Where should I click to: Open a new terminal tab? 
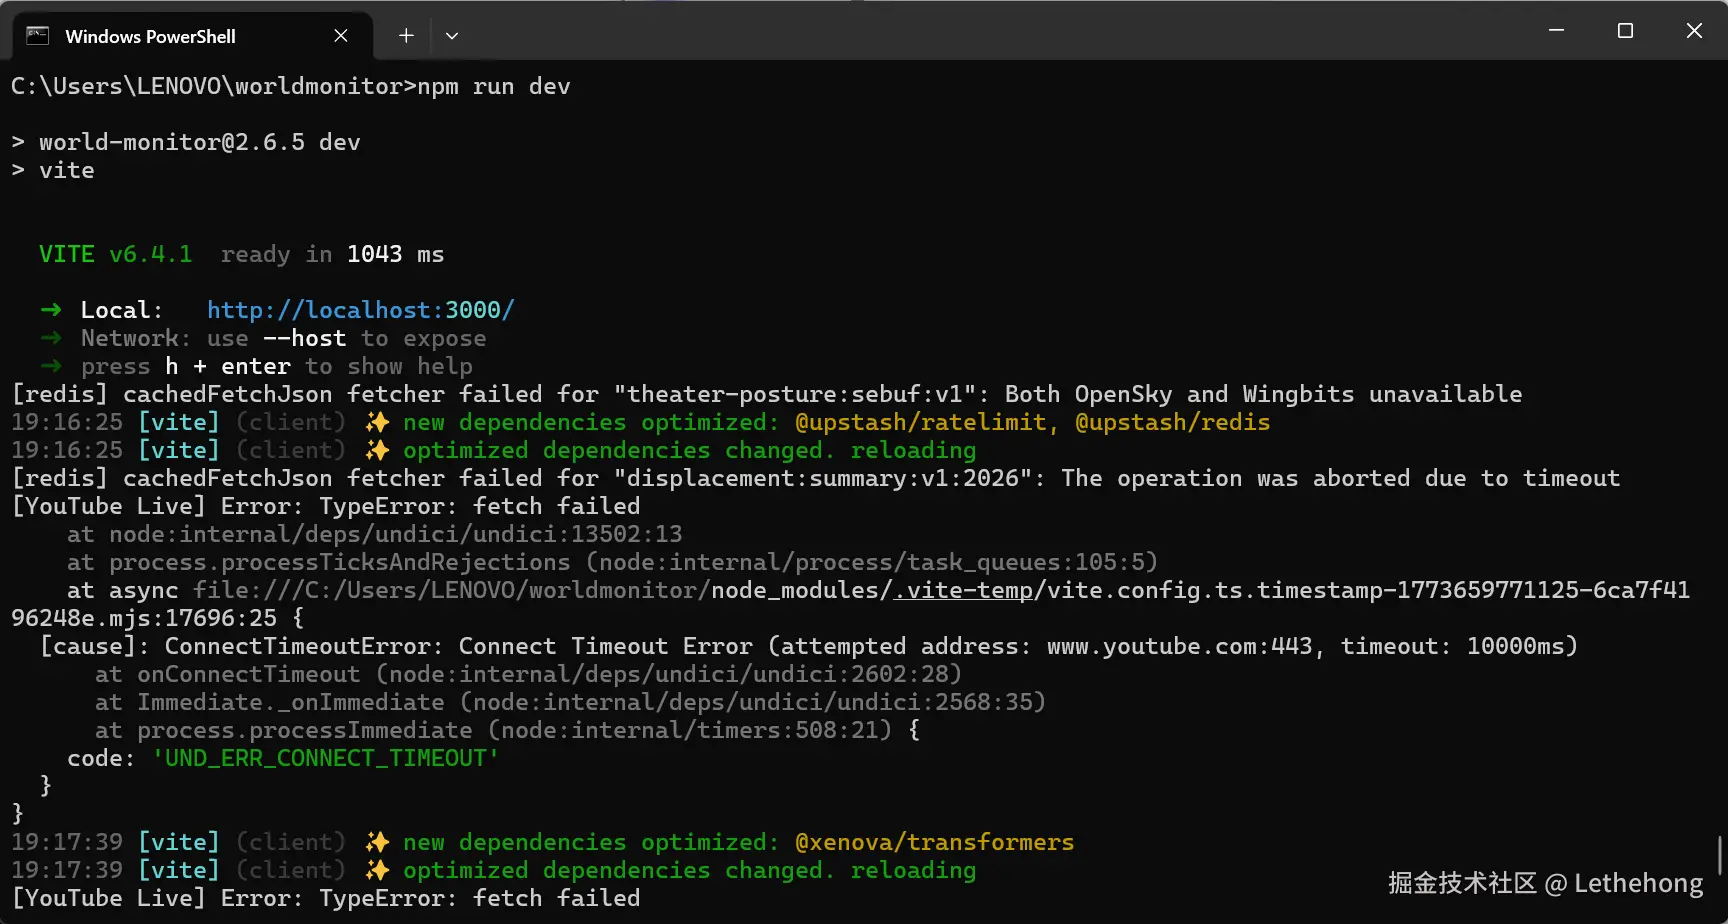click(x=406, y=36)
